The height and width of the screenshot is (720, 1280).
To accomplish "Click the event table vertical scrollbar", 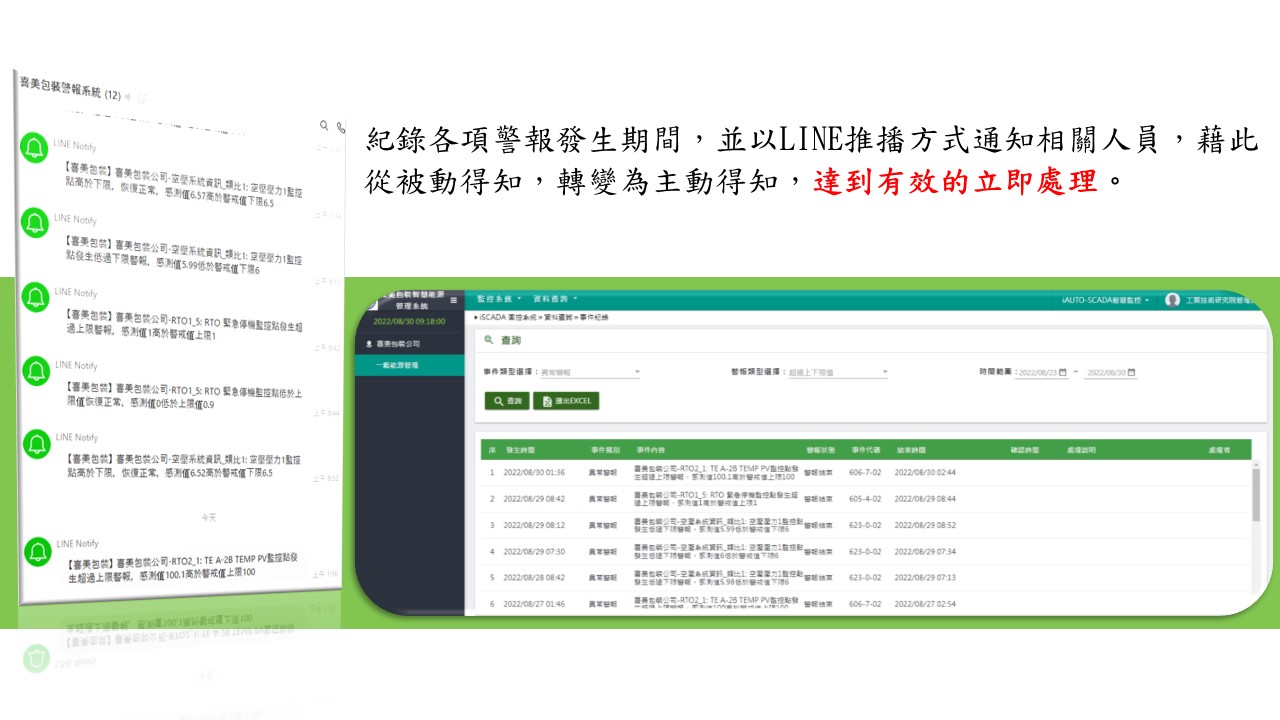I will (1256, 495).
